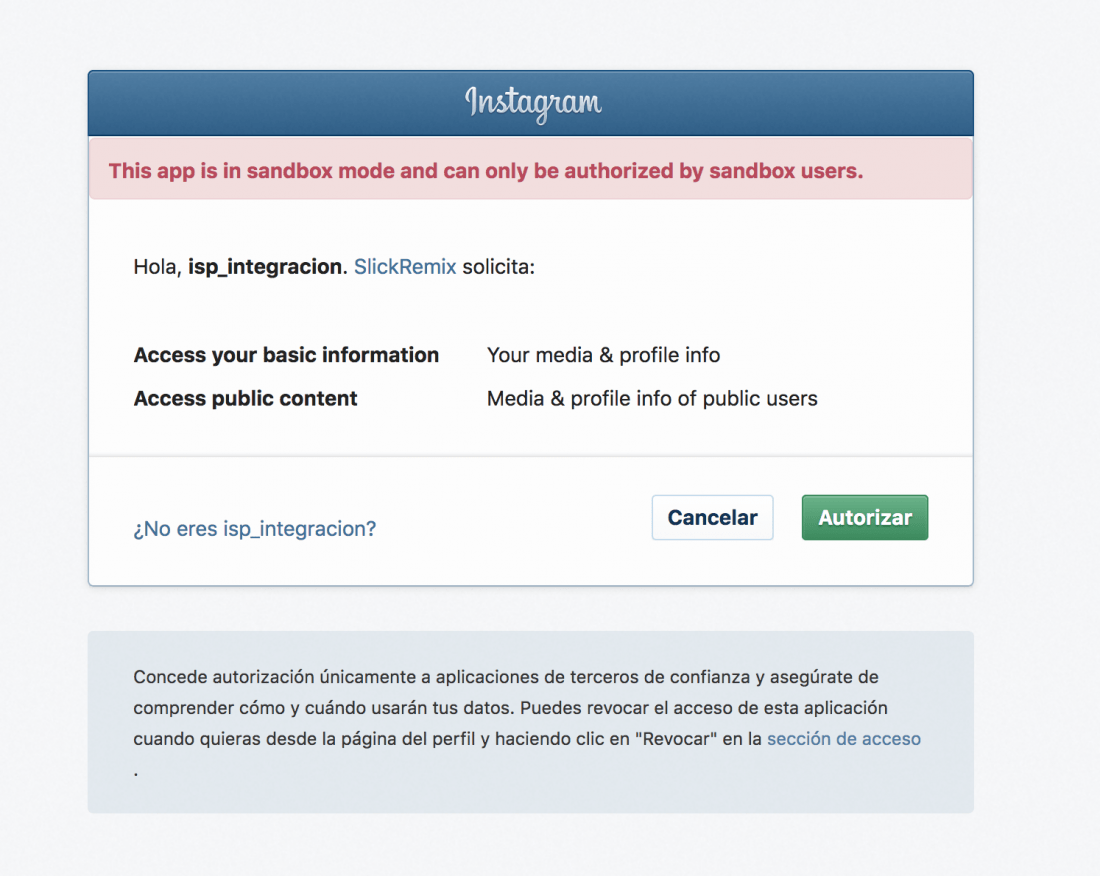Click "Media & profile info of public users" text
This screenshot has height=876, width=1100.
pyautogui.click(x=652, y=398)
